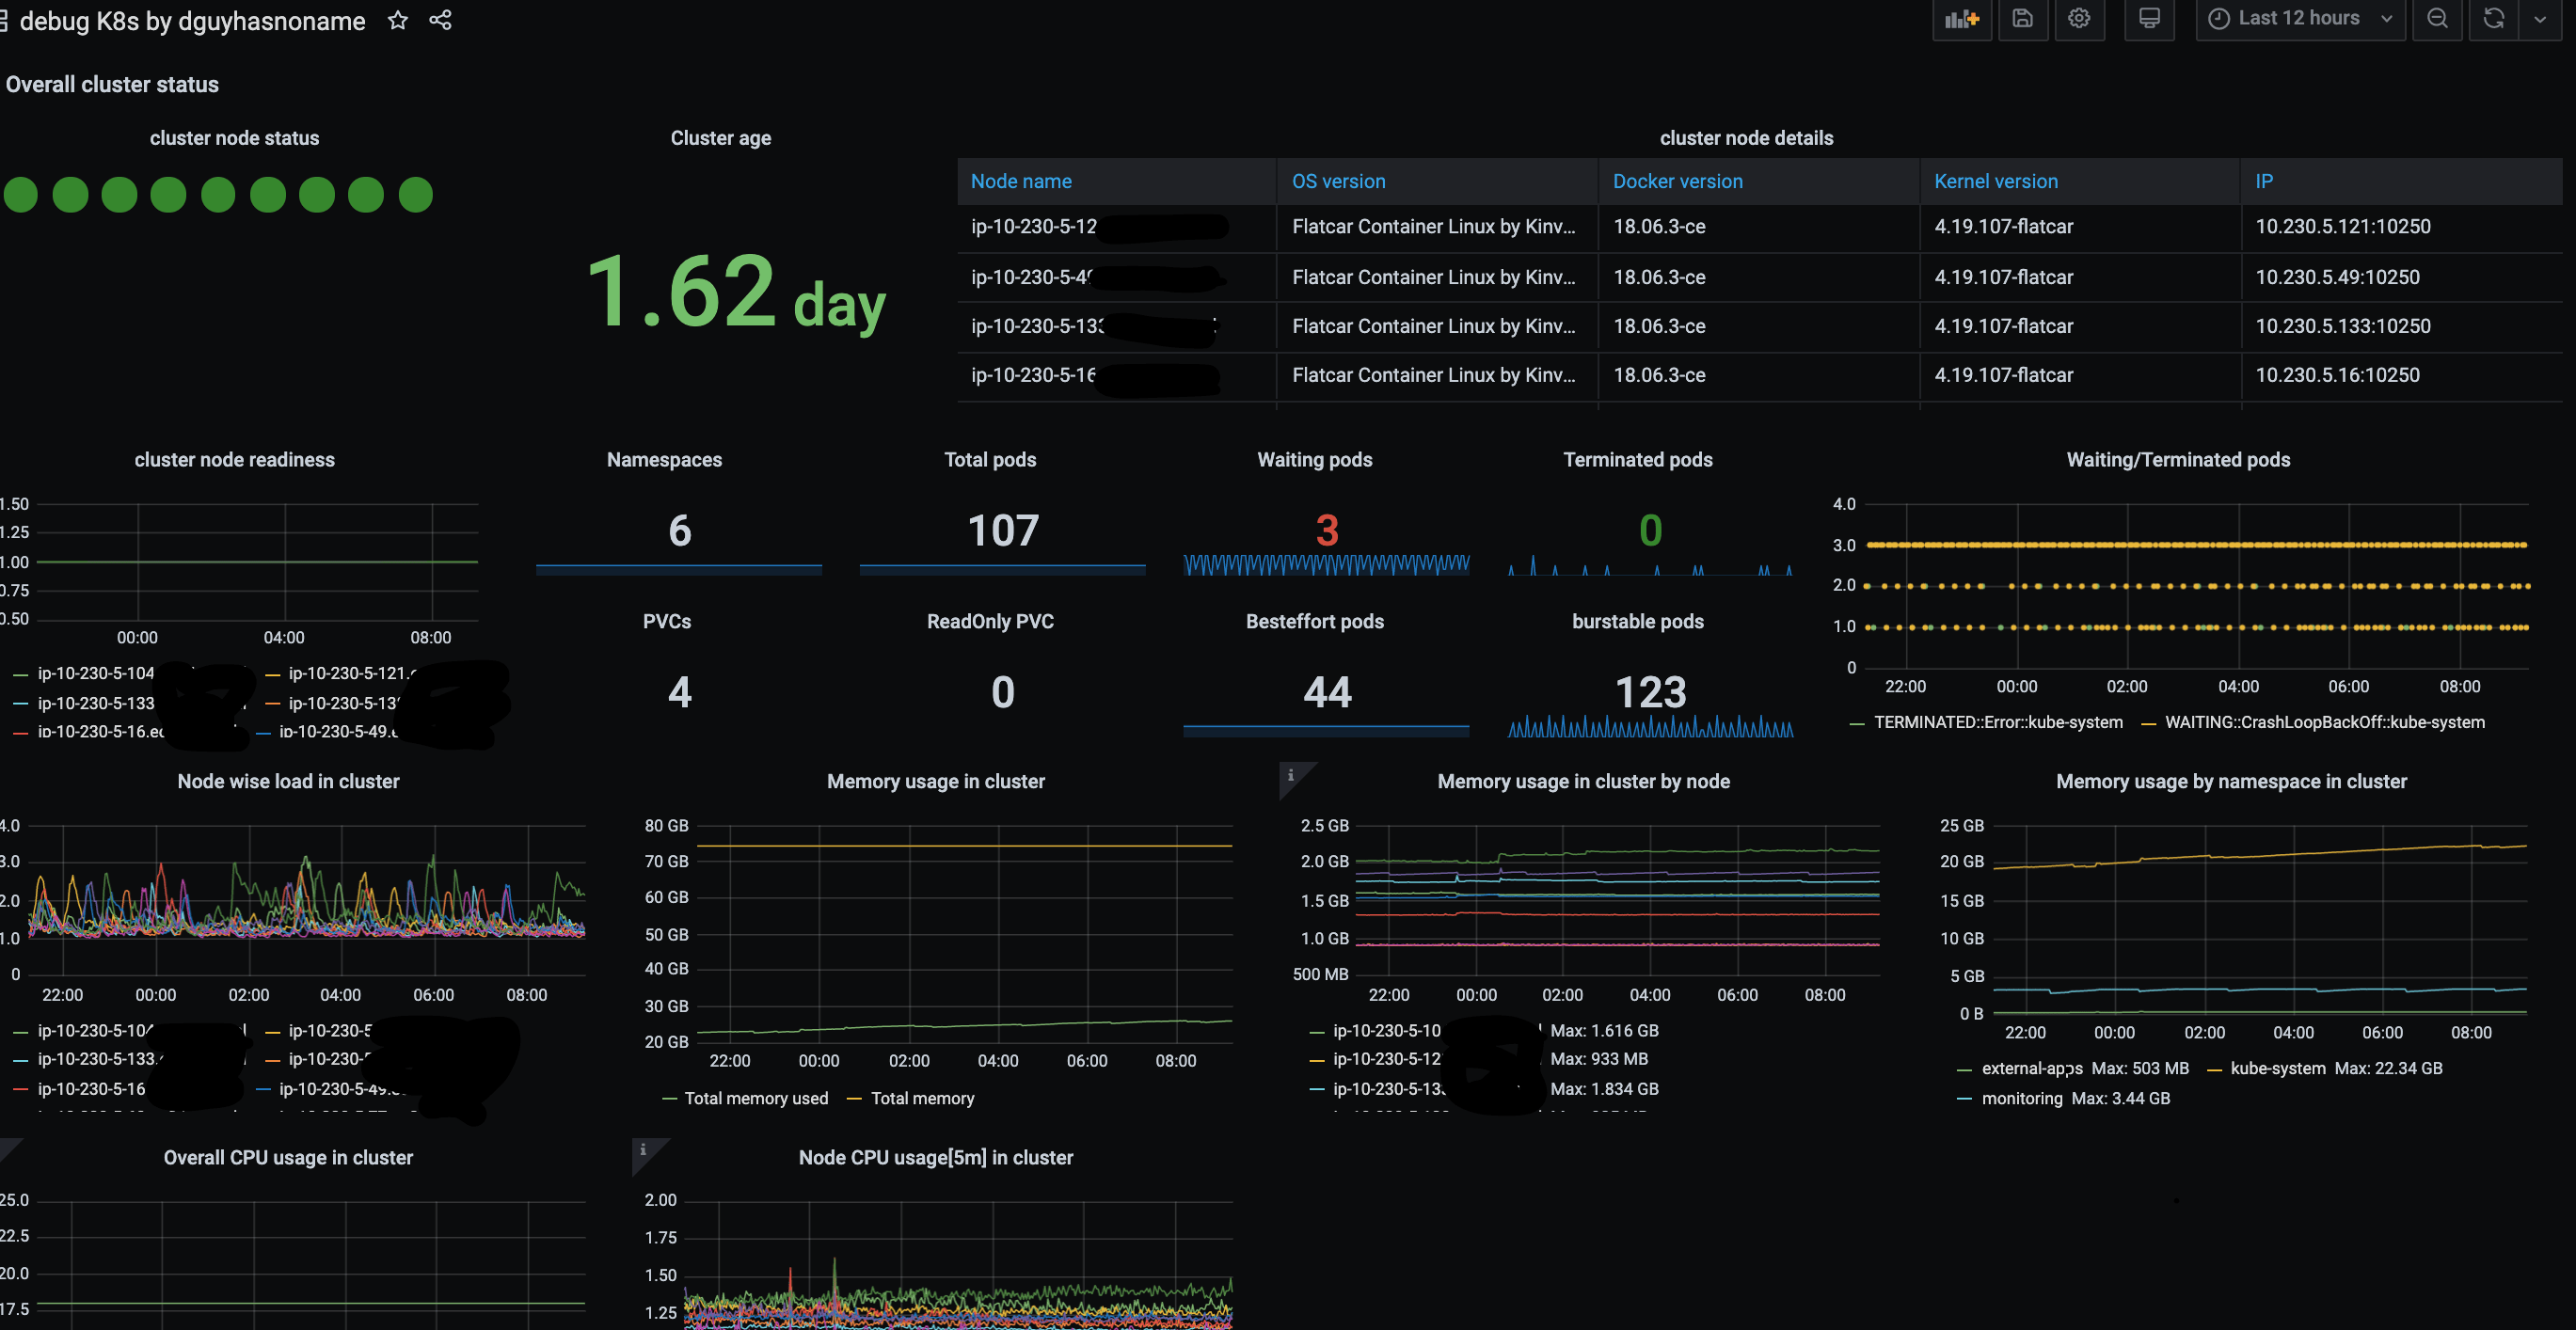Open dashboard settings gear icon

coord(2079,19)
